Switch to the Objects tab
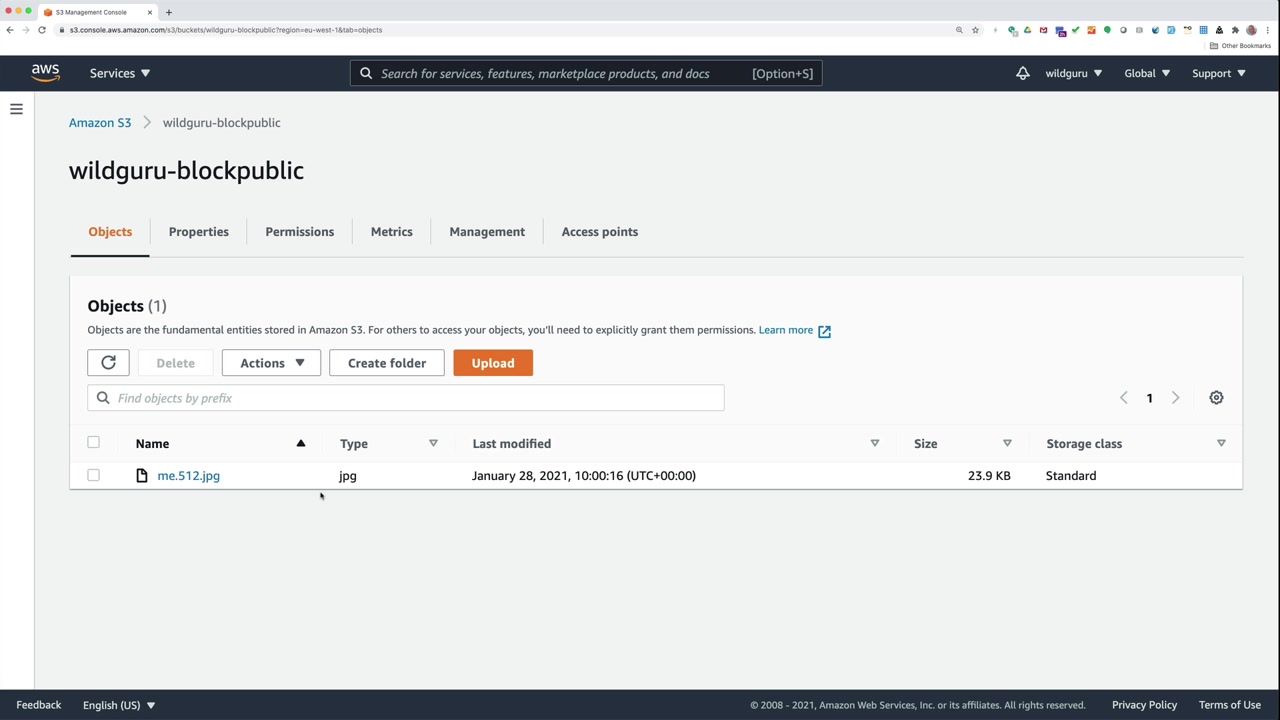1280x720 pixels. click(x=110, y=232)
